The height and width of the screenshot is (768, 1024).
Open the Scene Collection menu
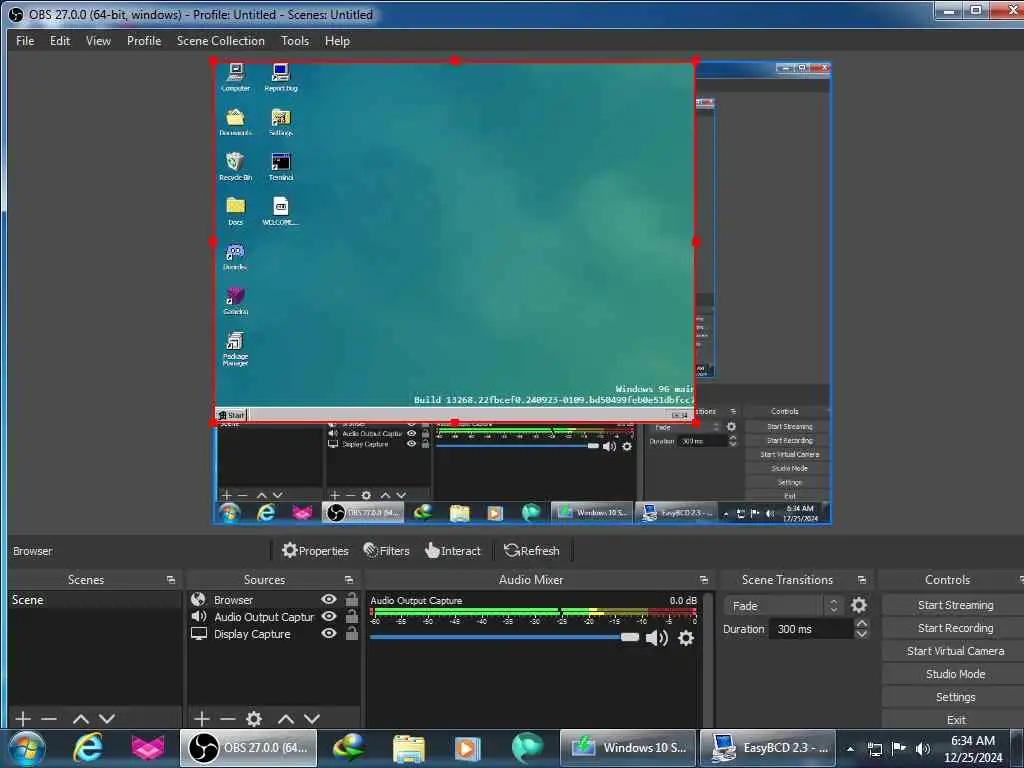click(x=221, y=40)
